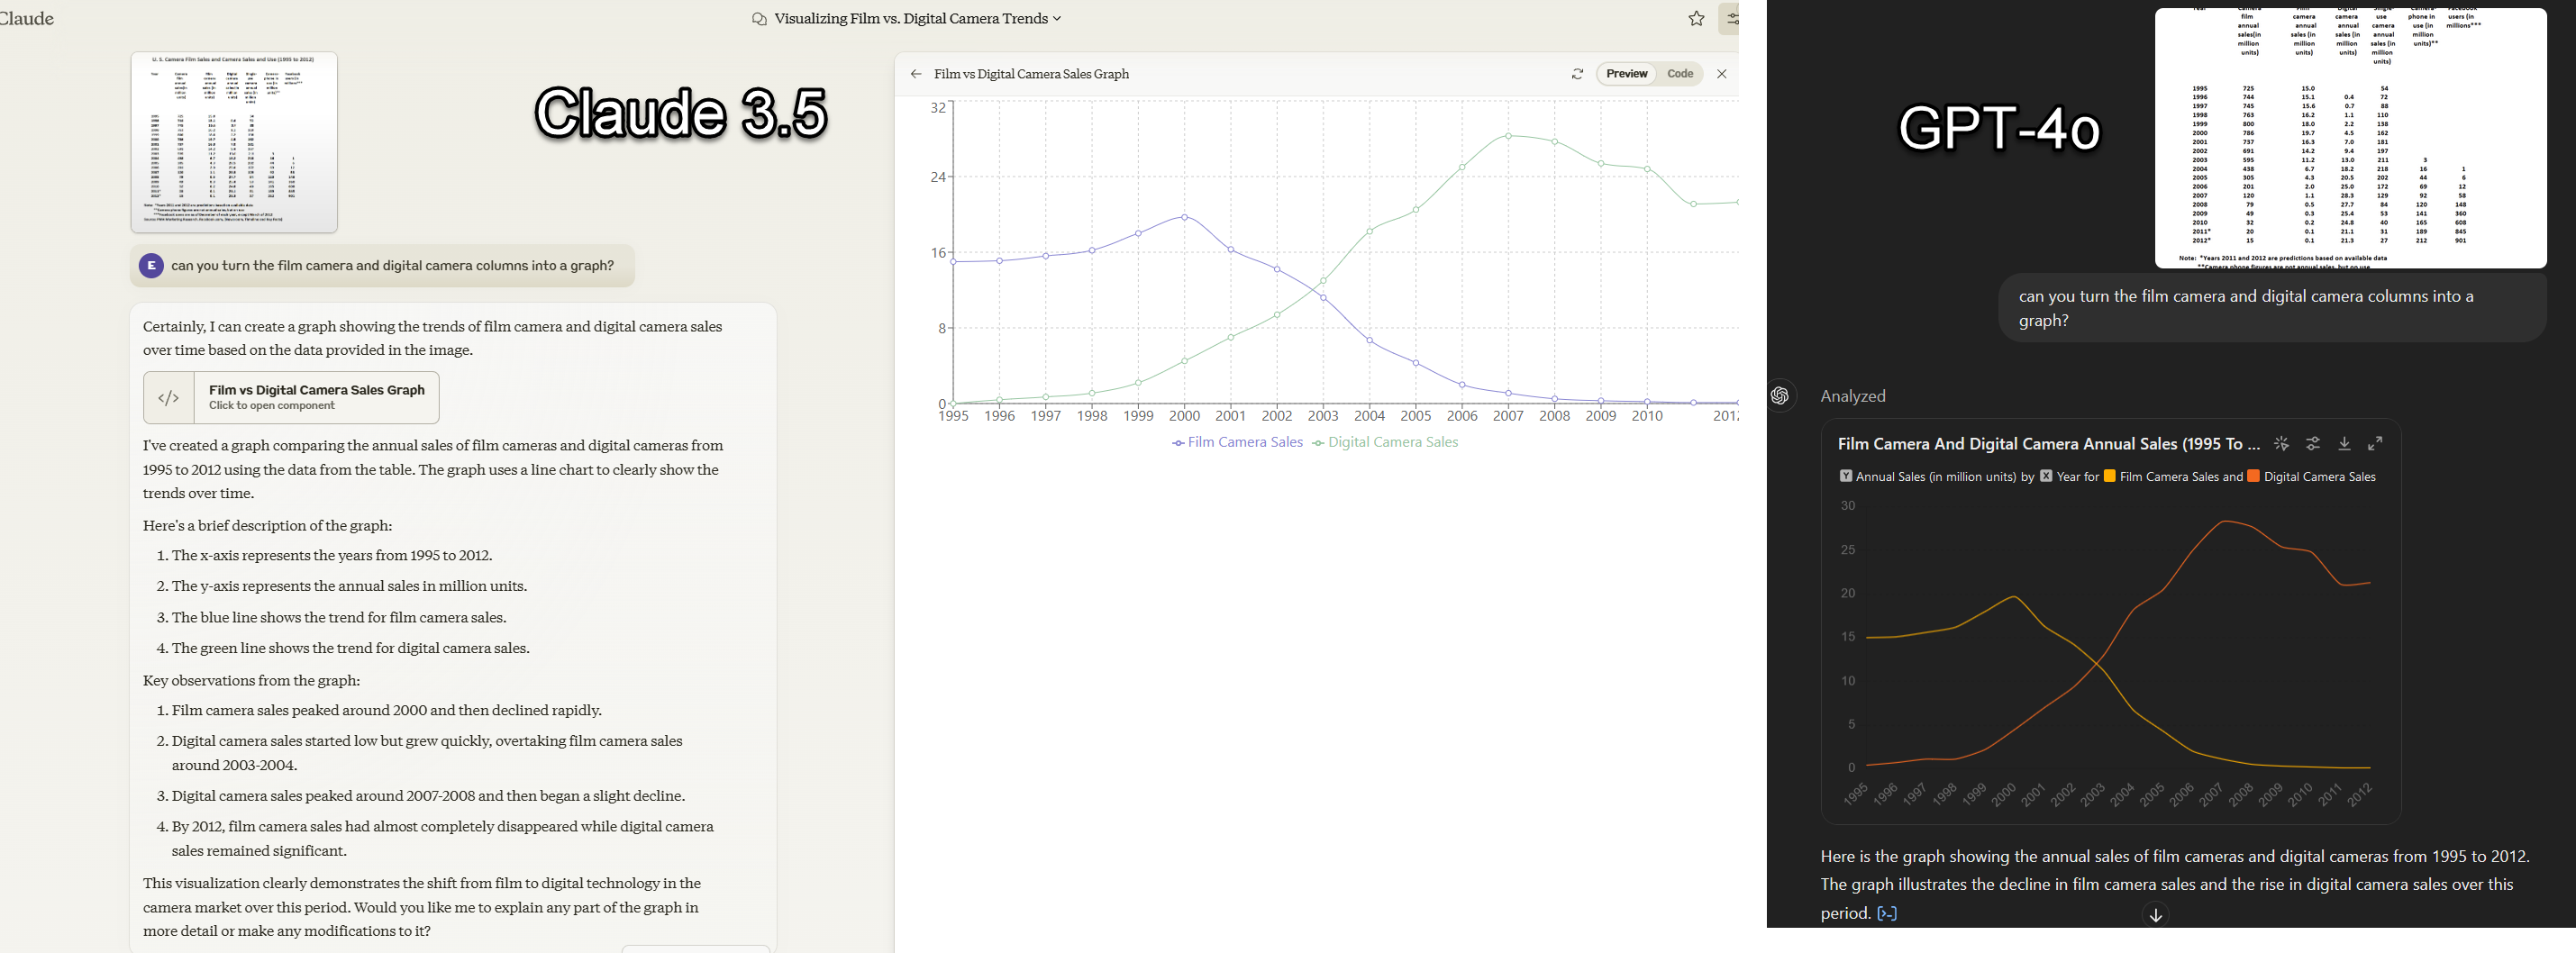2576x953 pixels.
Task: Switch GPT-4o chart to interactive mode
Action: click(2281, 444)
